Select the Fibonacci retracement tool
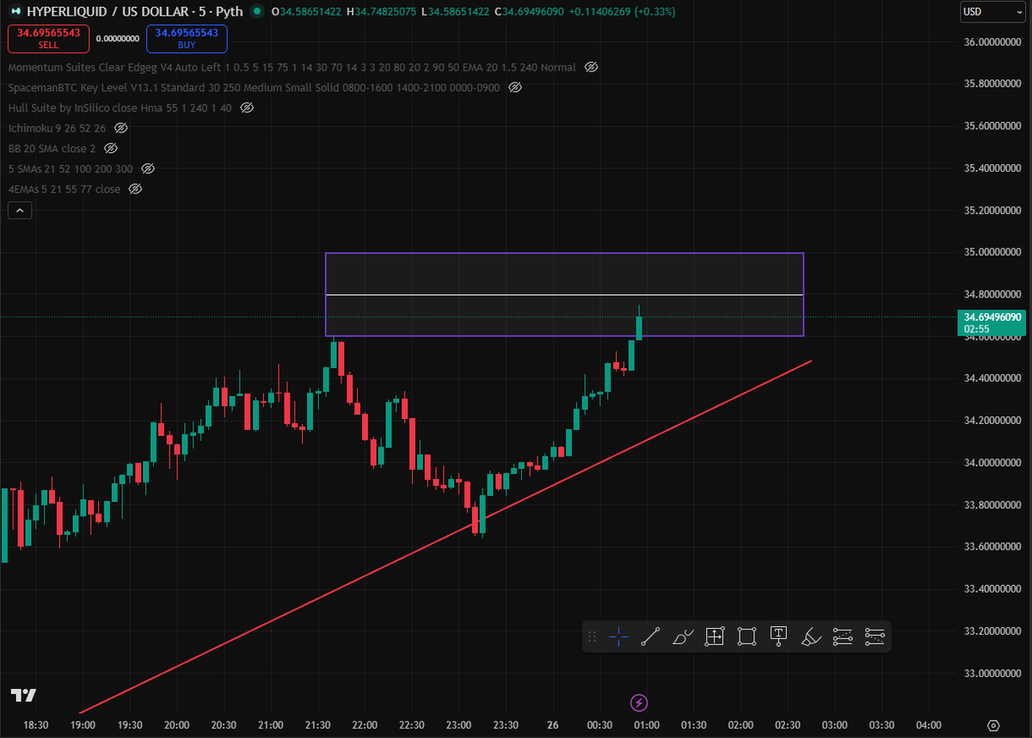1032x738 pixels. pos(843,636)
